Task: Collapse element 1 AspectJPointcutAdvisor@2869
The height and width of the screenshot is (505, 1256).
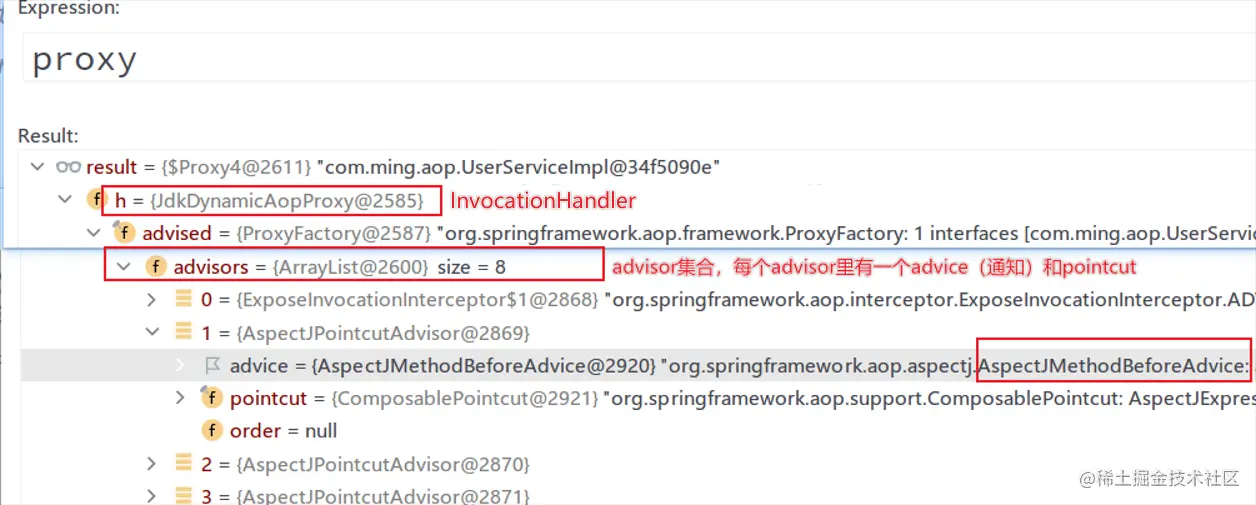Action: coord(152,332)
